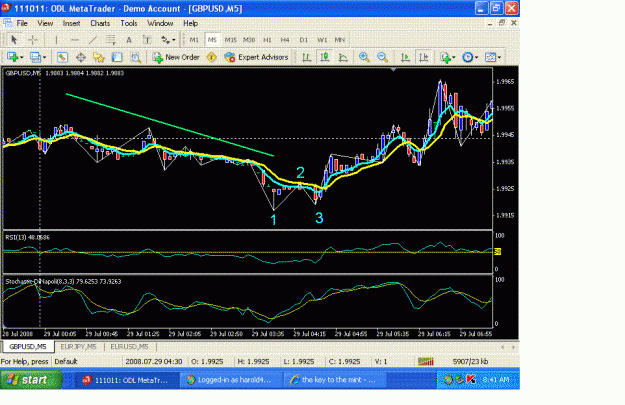This screenshot has width=625, height=405.
Task: Select the crosshair cursor tool
Action: [33, 40]
